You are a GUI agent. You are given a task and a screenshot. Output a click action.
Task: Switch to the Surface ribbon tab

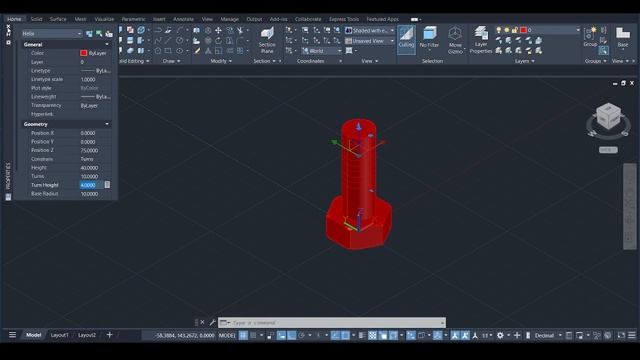(58, 19)
